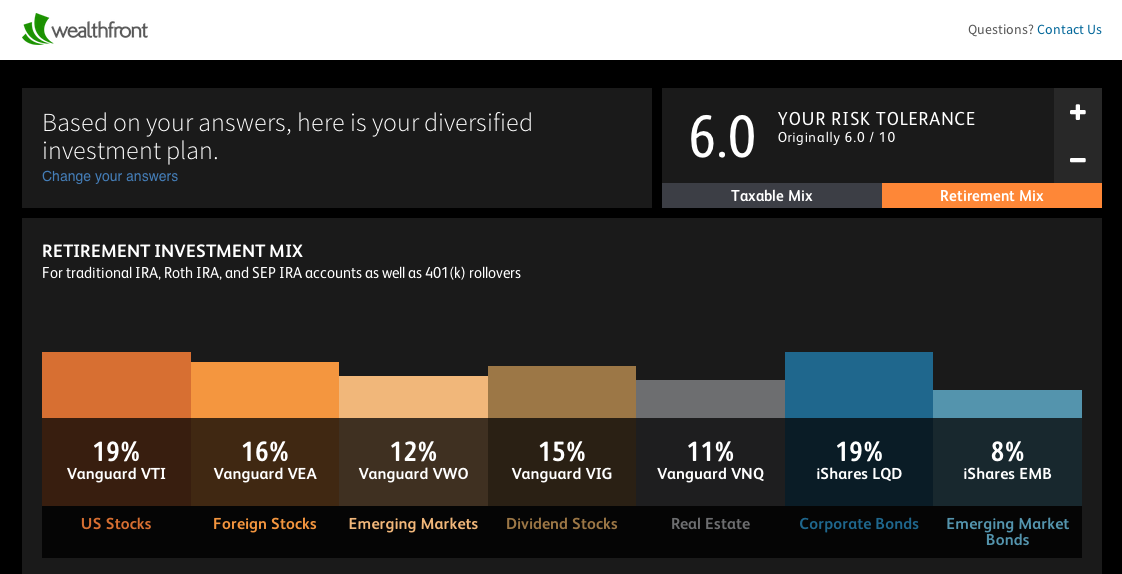Click the 6.0 risk tolerance score
The image size is (1122, 574).
722,137
